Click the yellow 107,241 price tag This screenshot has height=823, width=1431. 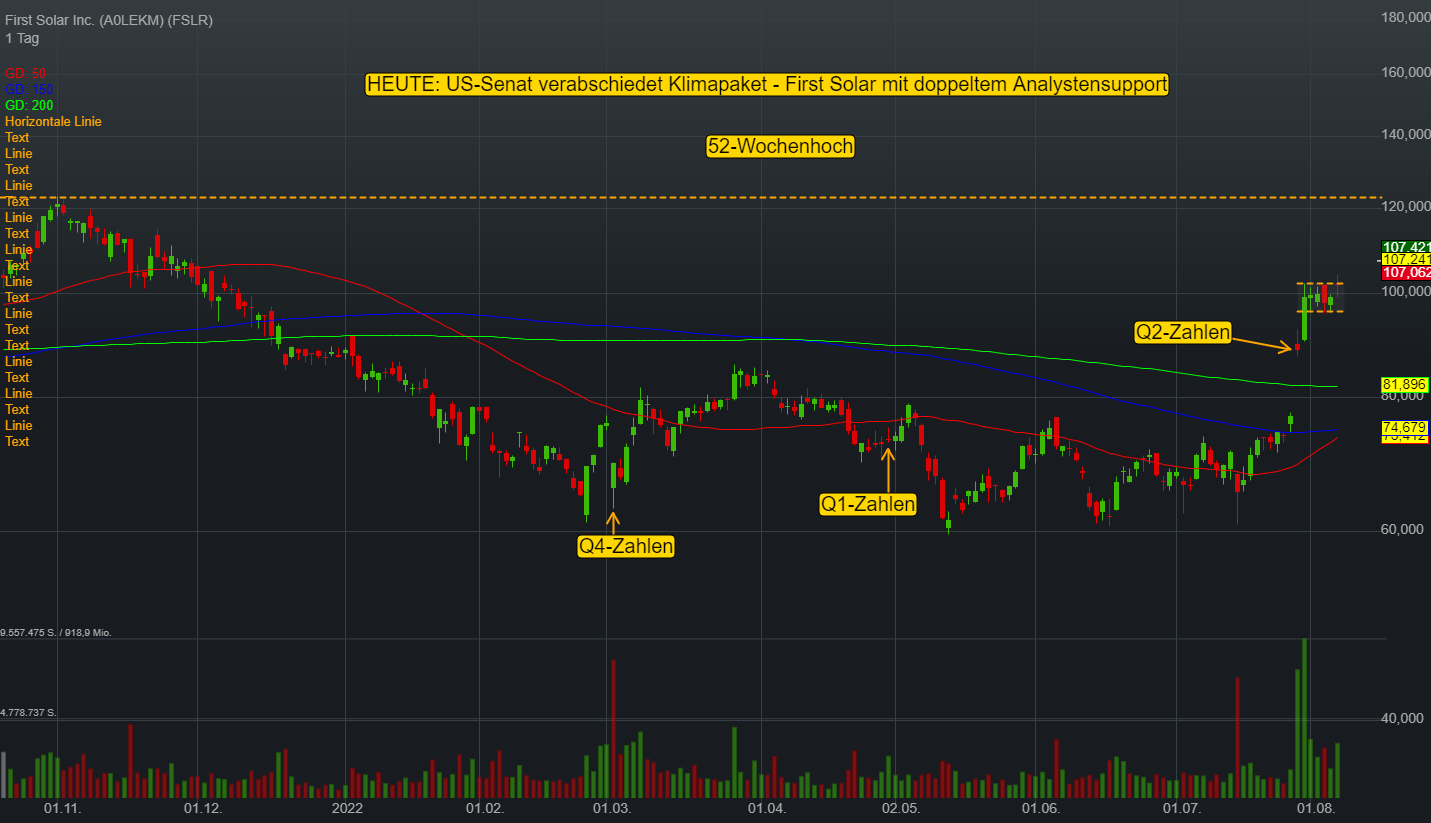(1406, 259)
